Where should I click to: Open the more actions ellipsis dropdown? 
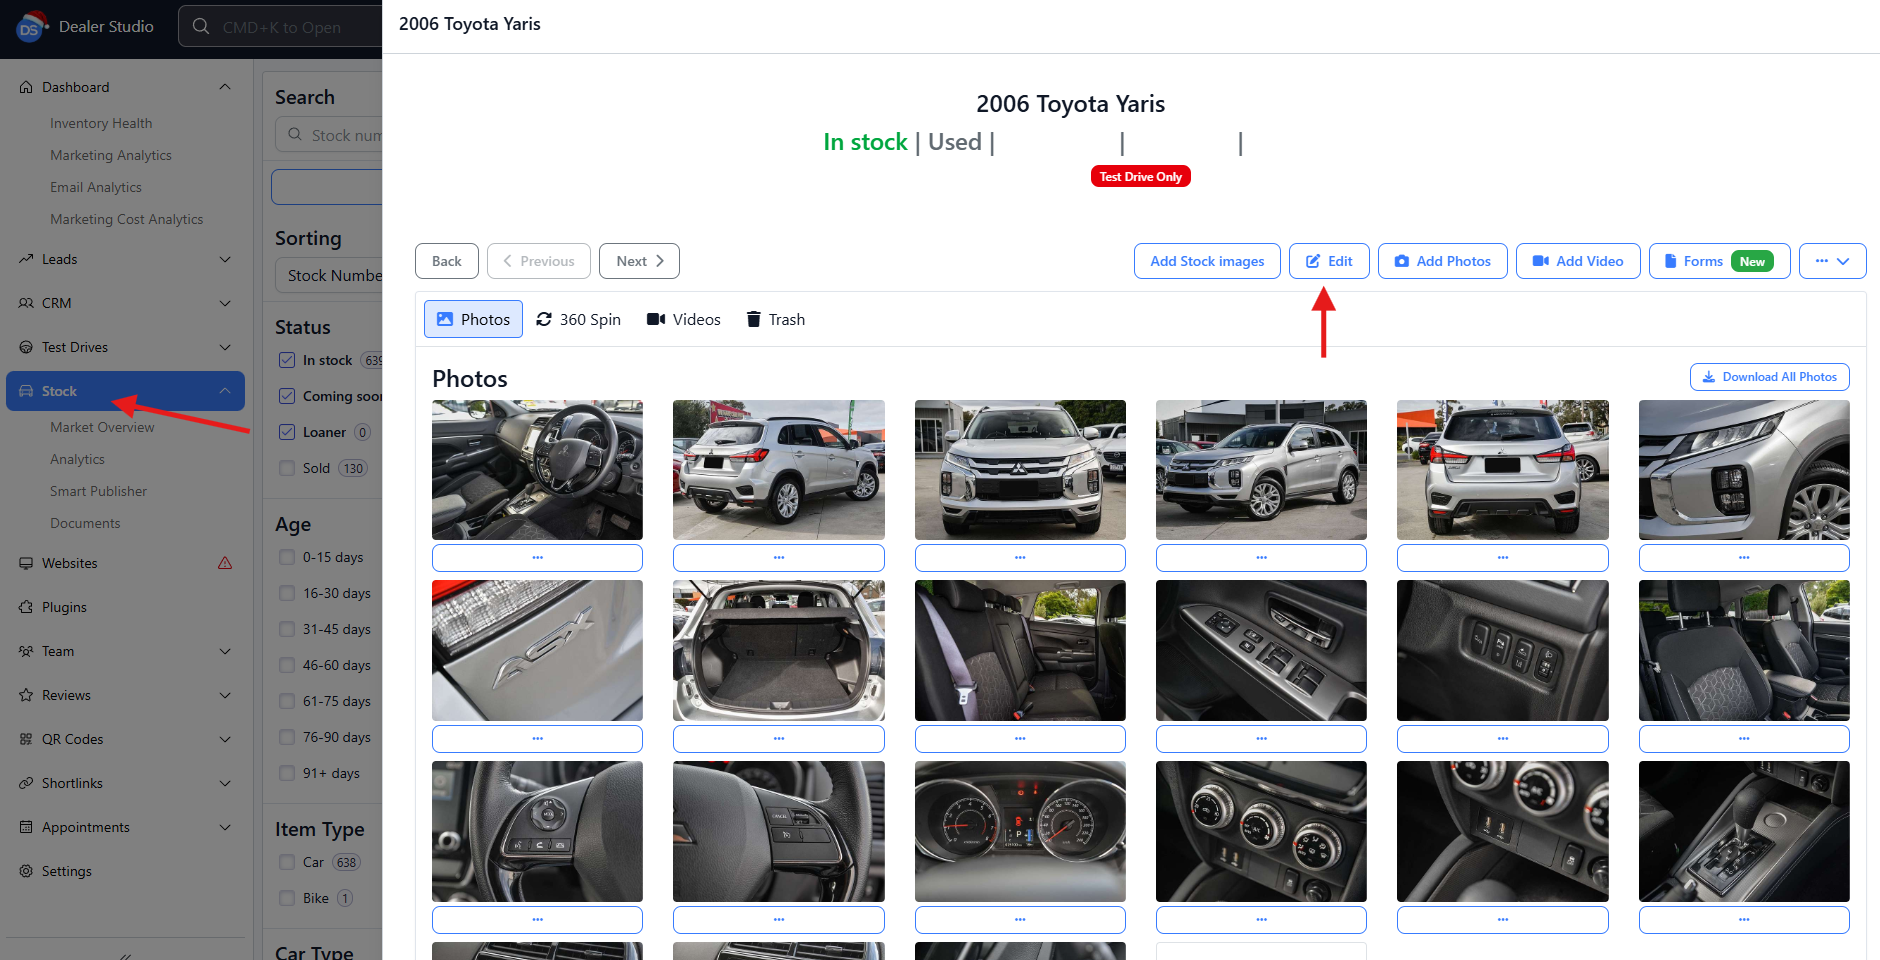(x=1832, y=261)
